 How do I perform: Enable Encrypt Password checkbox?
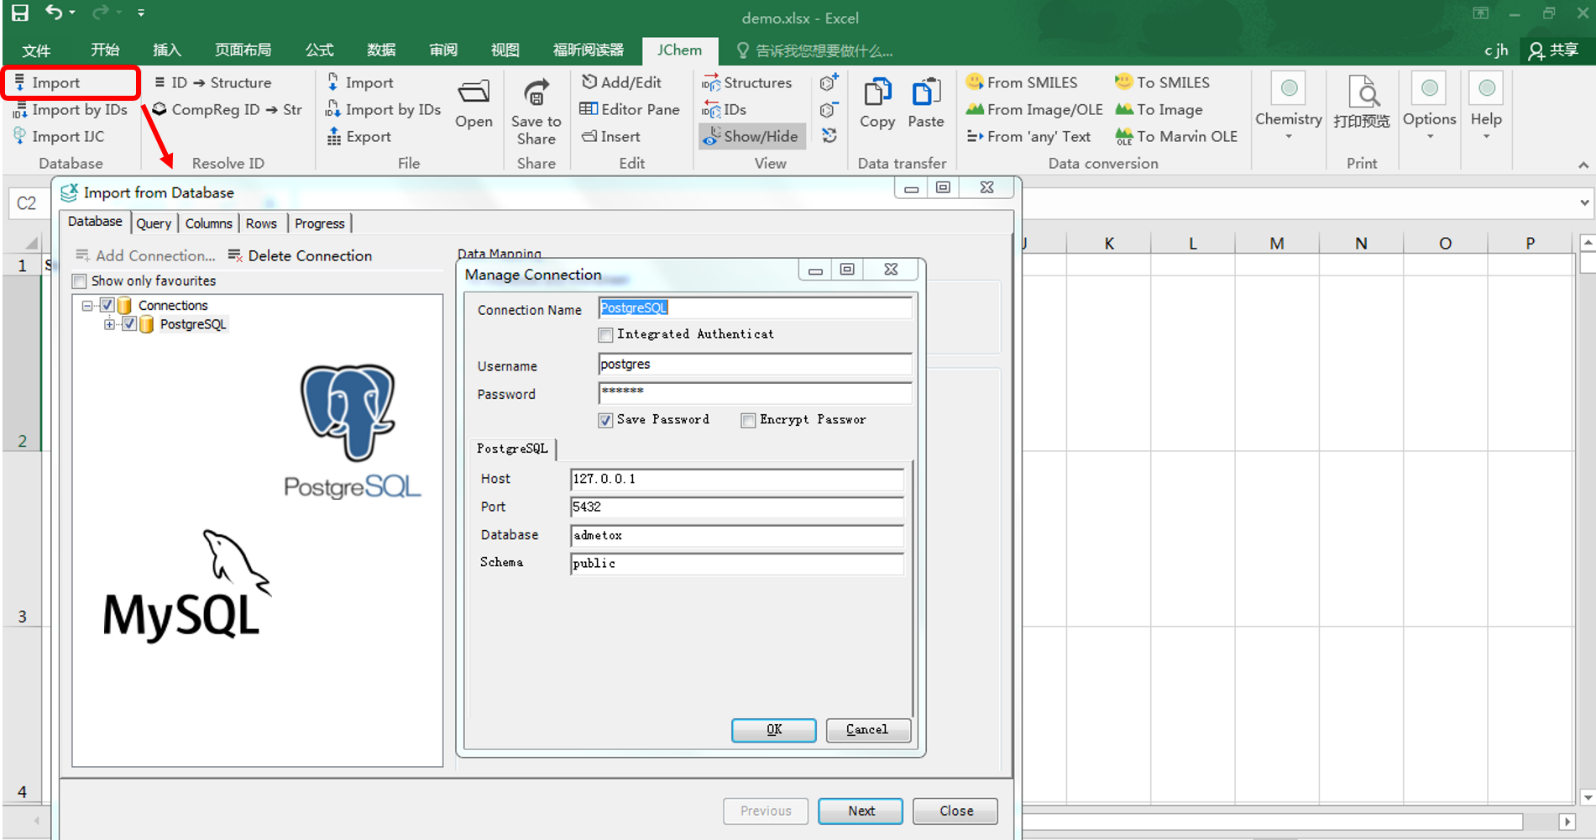click(748, 420)
